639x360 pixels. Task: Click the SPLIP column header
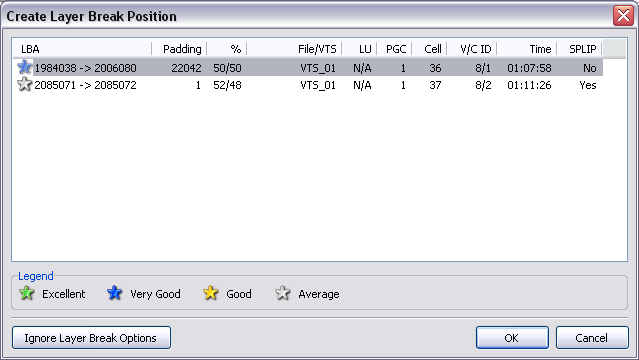[x=580, y=49]
